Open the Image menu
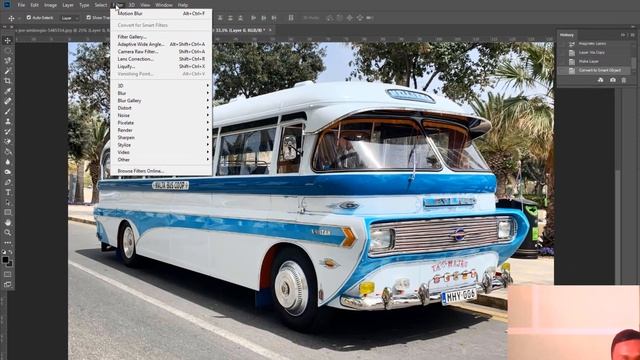This screenshot has width=640, height=360. (50, 5)
